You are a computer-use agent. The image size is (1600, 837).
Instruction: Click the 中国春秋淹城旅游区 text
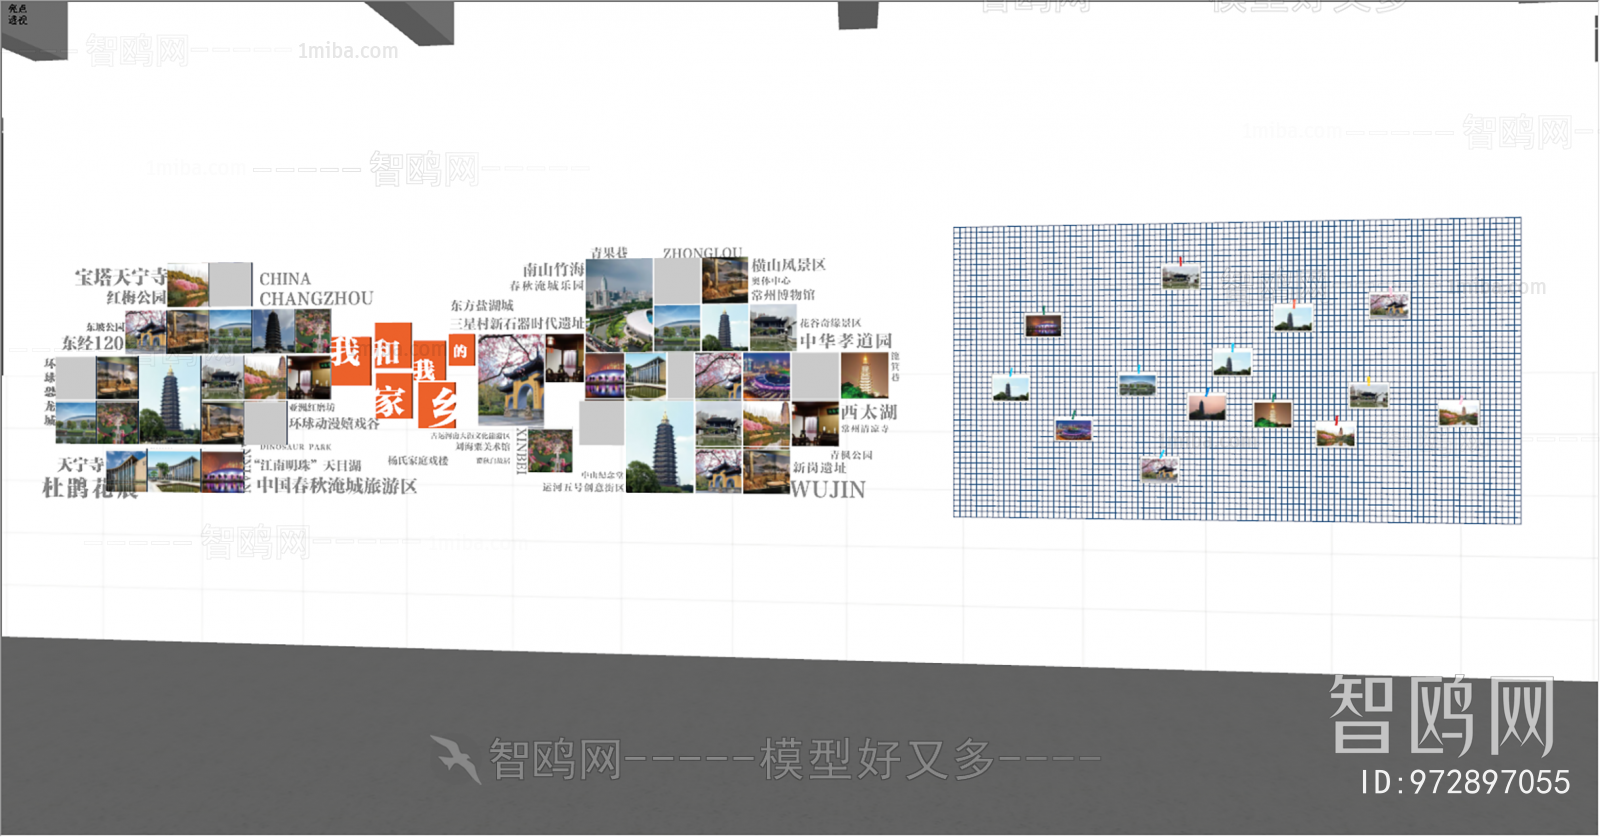[x=336, y=486]
